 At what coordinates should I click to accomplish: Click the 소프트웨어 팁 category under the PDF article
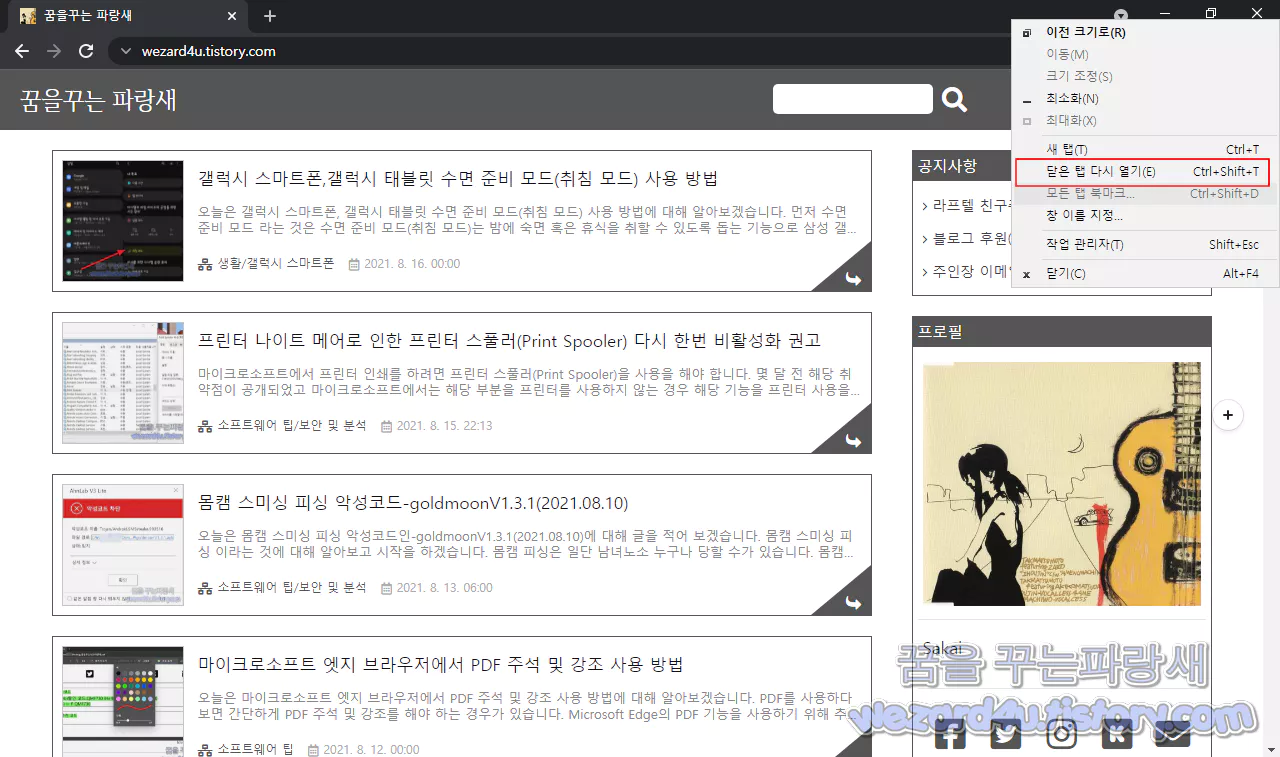click(x=255, y=749)
